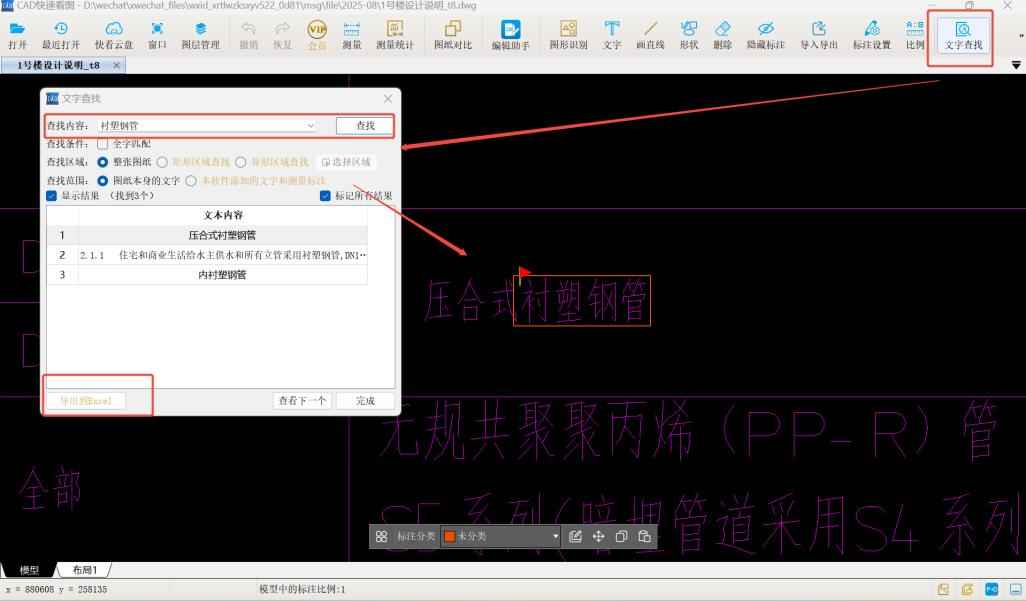Click the 查看下一个 next result button

click(x=300, y=399)
